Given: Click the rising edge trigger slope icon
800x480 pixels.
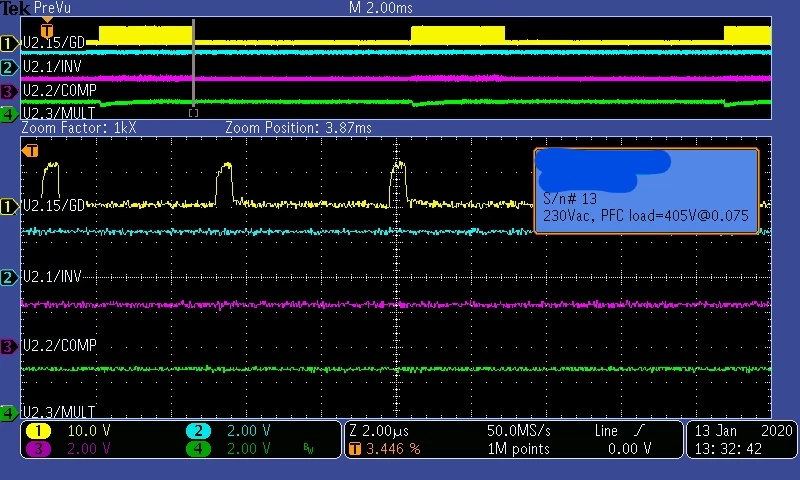Looking at the screenshot, I should pos(639,431).
